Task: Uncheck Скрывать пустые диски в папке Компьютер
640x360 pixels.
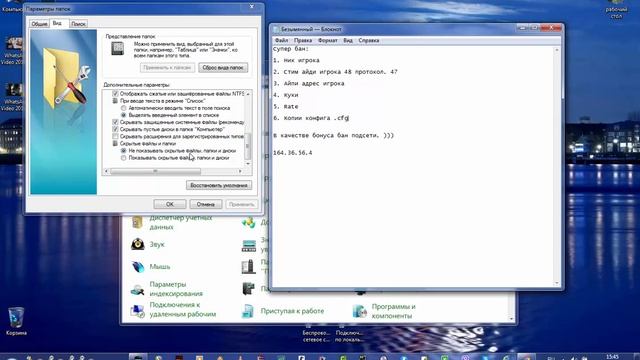Action: tap(115, 129)
